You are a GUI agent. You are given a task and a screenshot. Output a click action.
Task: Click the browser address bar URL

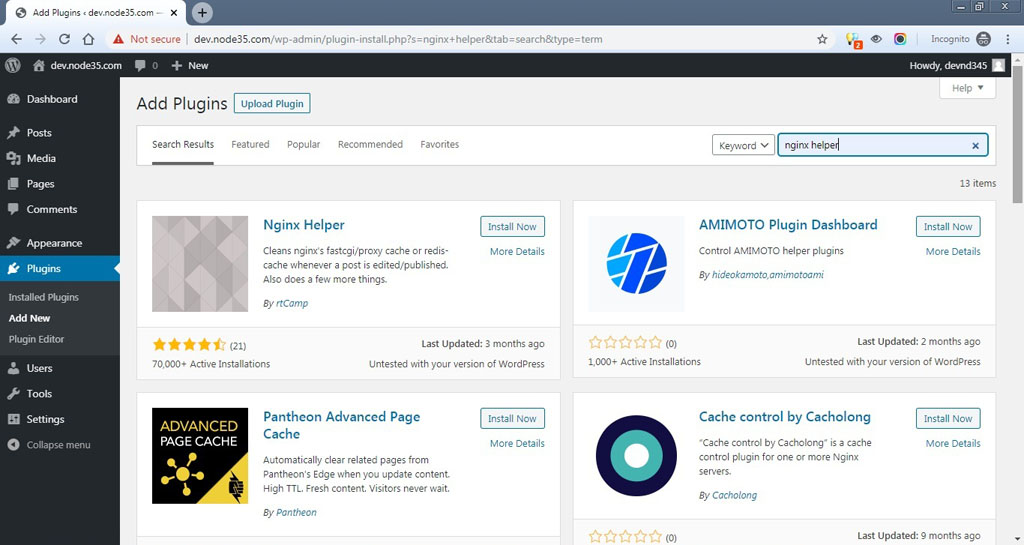[x=398, y=39]
